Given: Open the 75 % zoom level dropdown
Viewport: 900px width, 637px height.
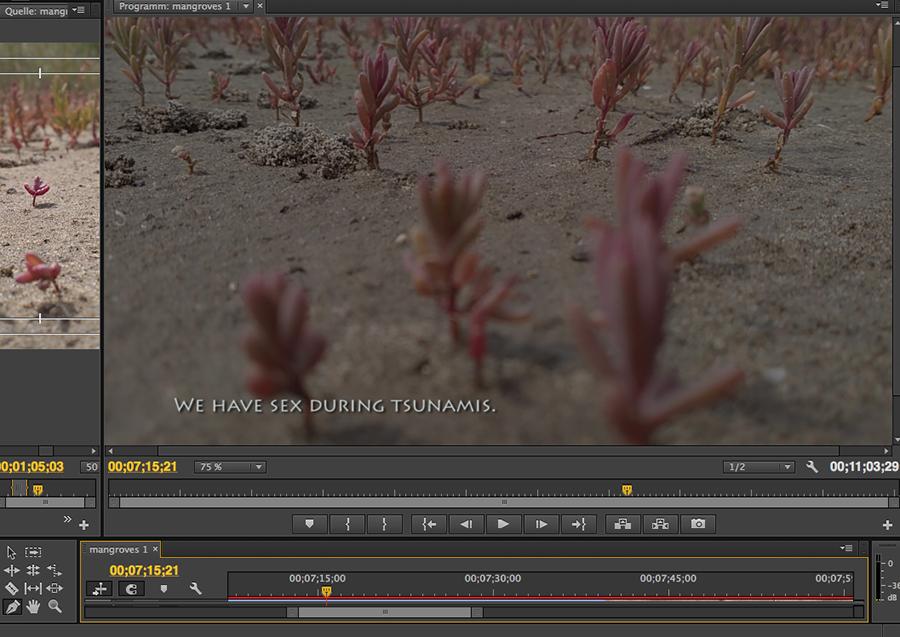Looking at the screenshot, I should click(x=231, y=467).
